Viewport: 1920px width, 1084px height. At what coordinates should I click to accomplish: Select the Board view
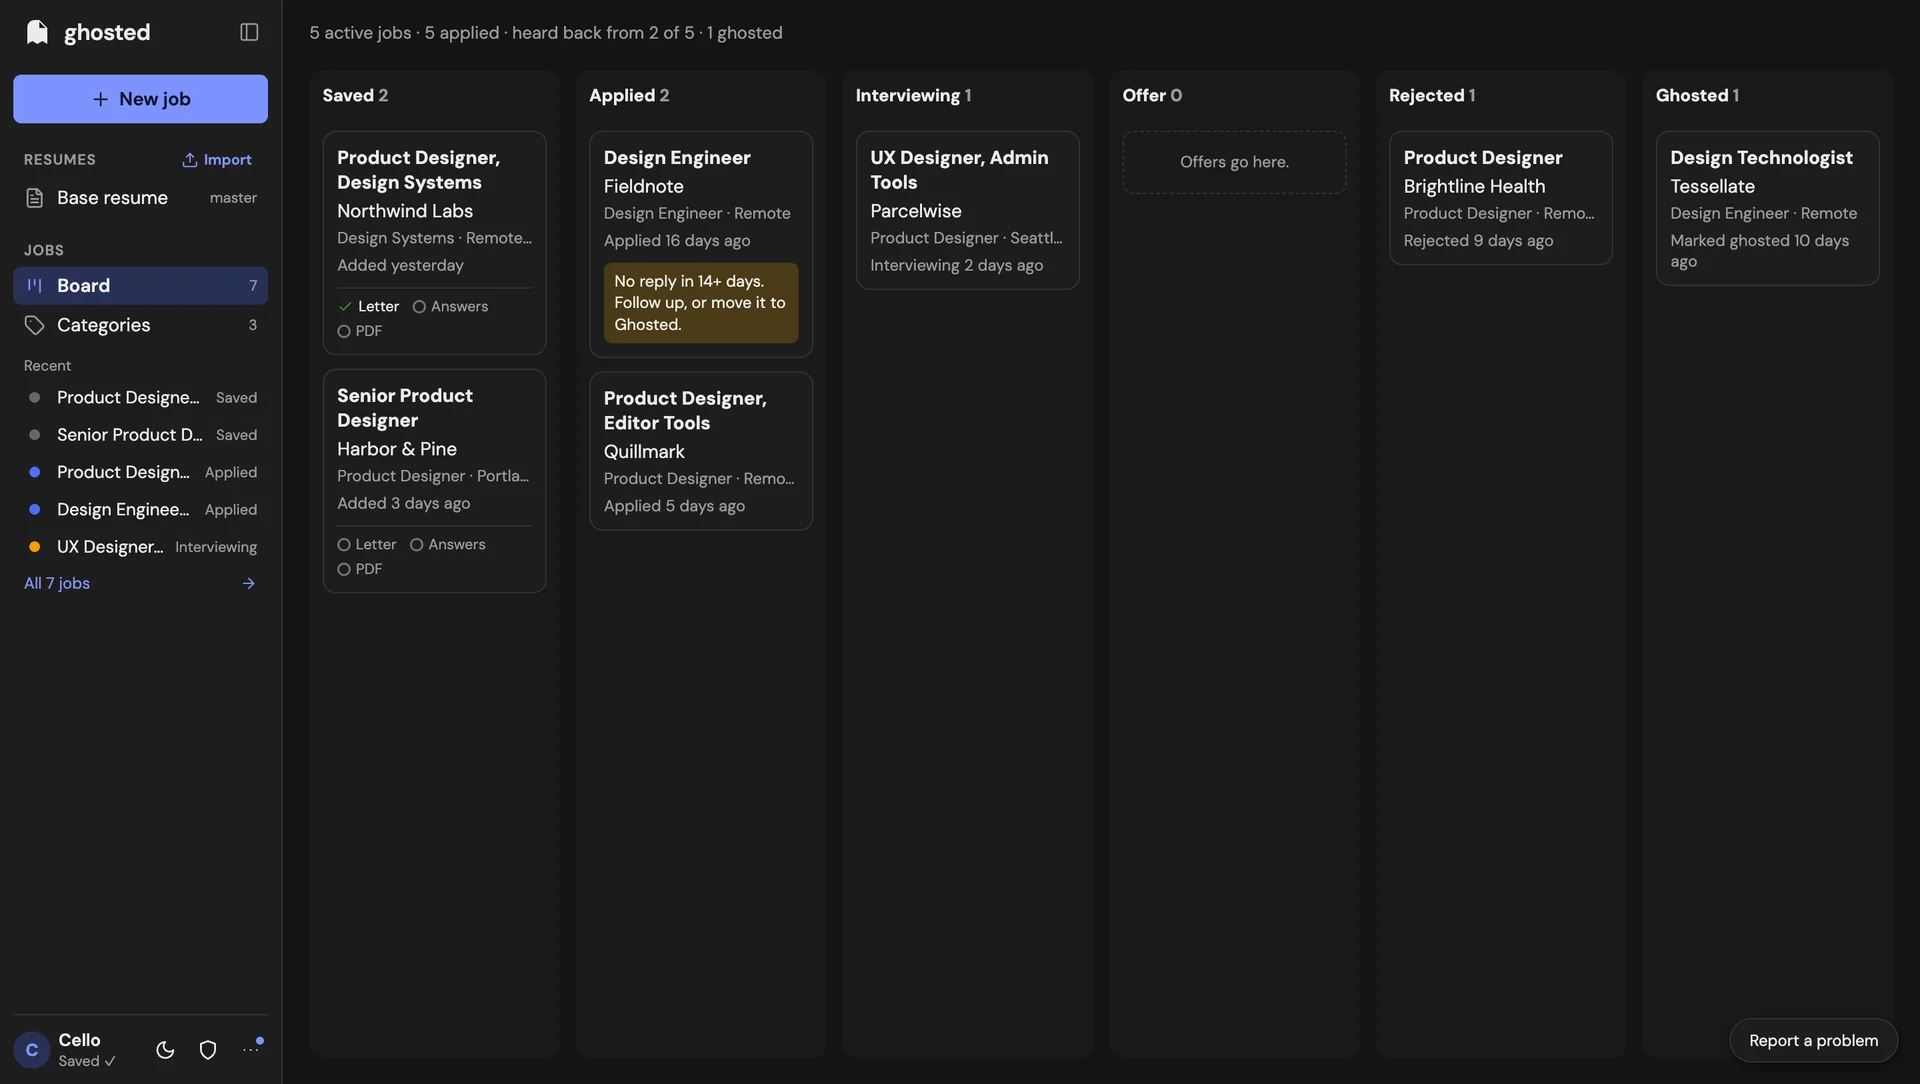tap(140, 285)
